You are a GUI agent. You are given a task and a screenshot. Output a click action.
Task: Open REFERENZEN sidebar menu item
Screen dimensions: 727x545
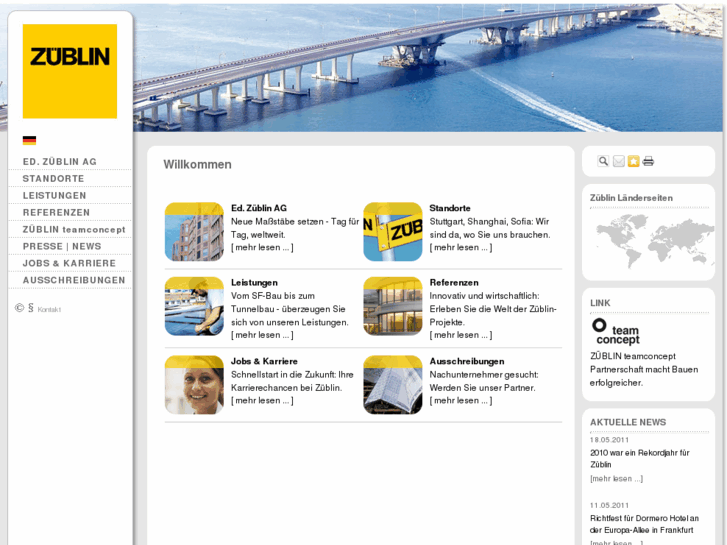pos(57,212)
